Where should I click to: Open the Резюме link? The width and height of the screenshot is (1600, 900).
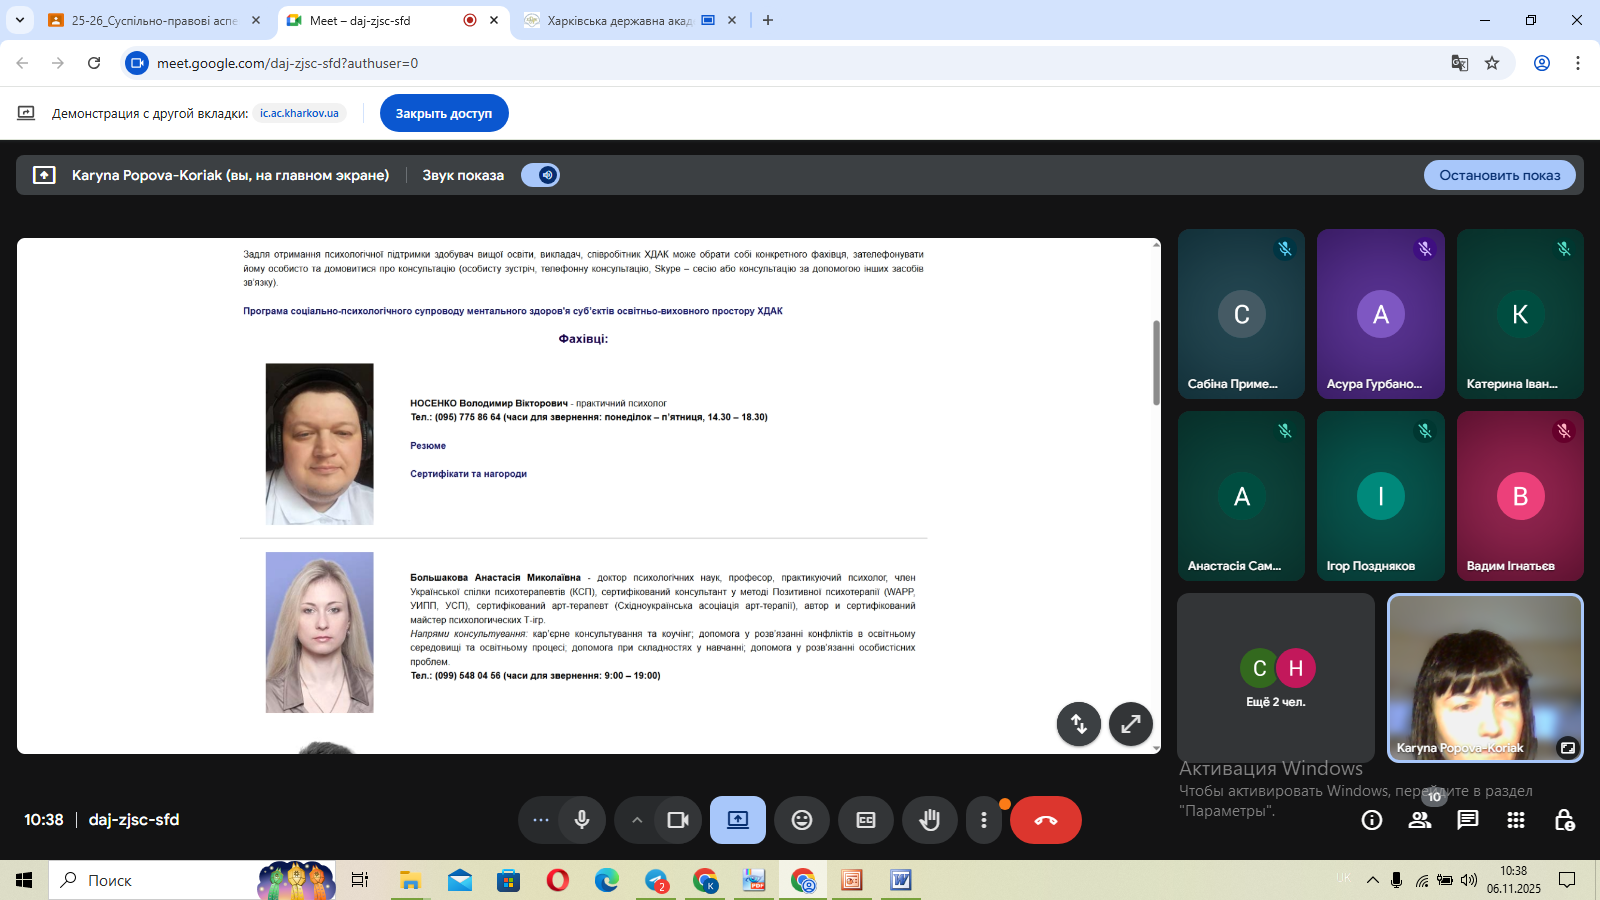pyautogui.click(x=428, y=446)
